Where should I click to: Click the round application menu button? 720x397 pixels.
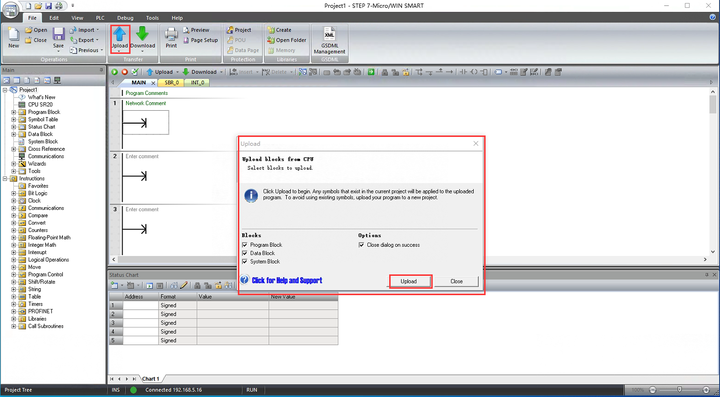pyautogui.click(x=11, y=10)
